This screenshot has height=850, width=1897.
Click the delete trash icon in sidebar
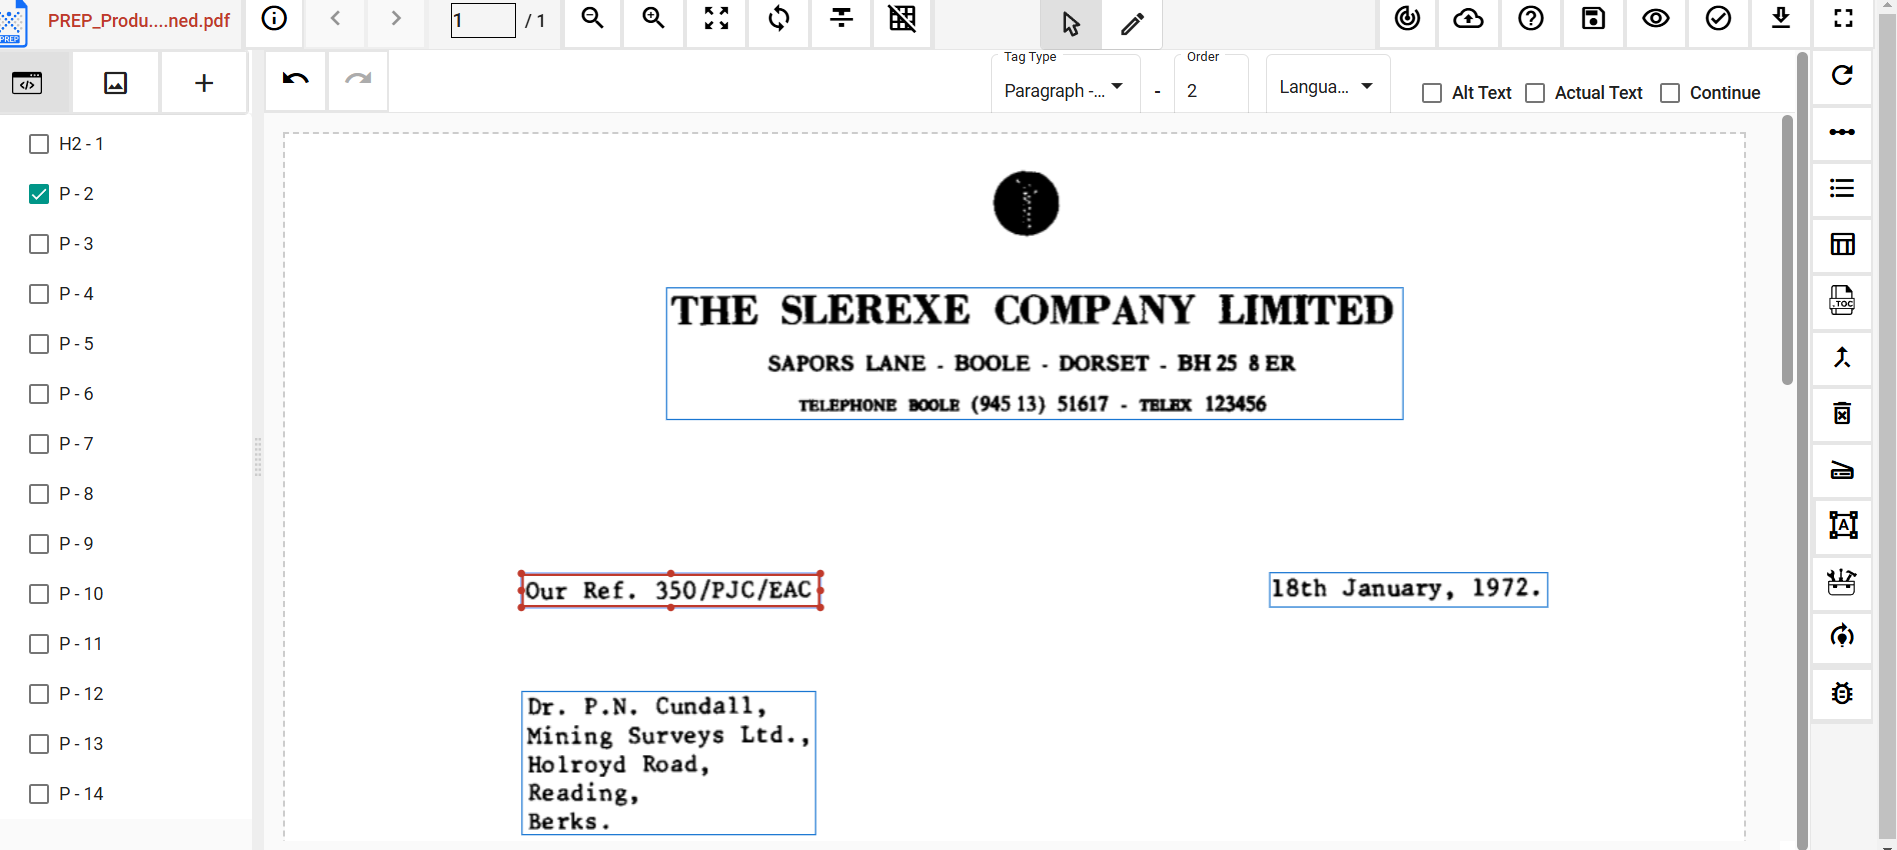click(1842, 413)
